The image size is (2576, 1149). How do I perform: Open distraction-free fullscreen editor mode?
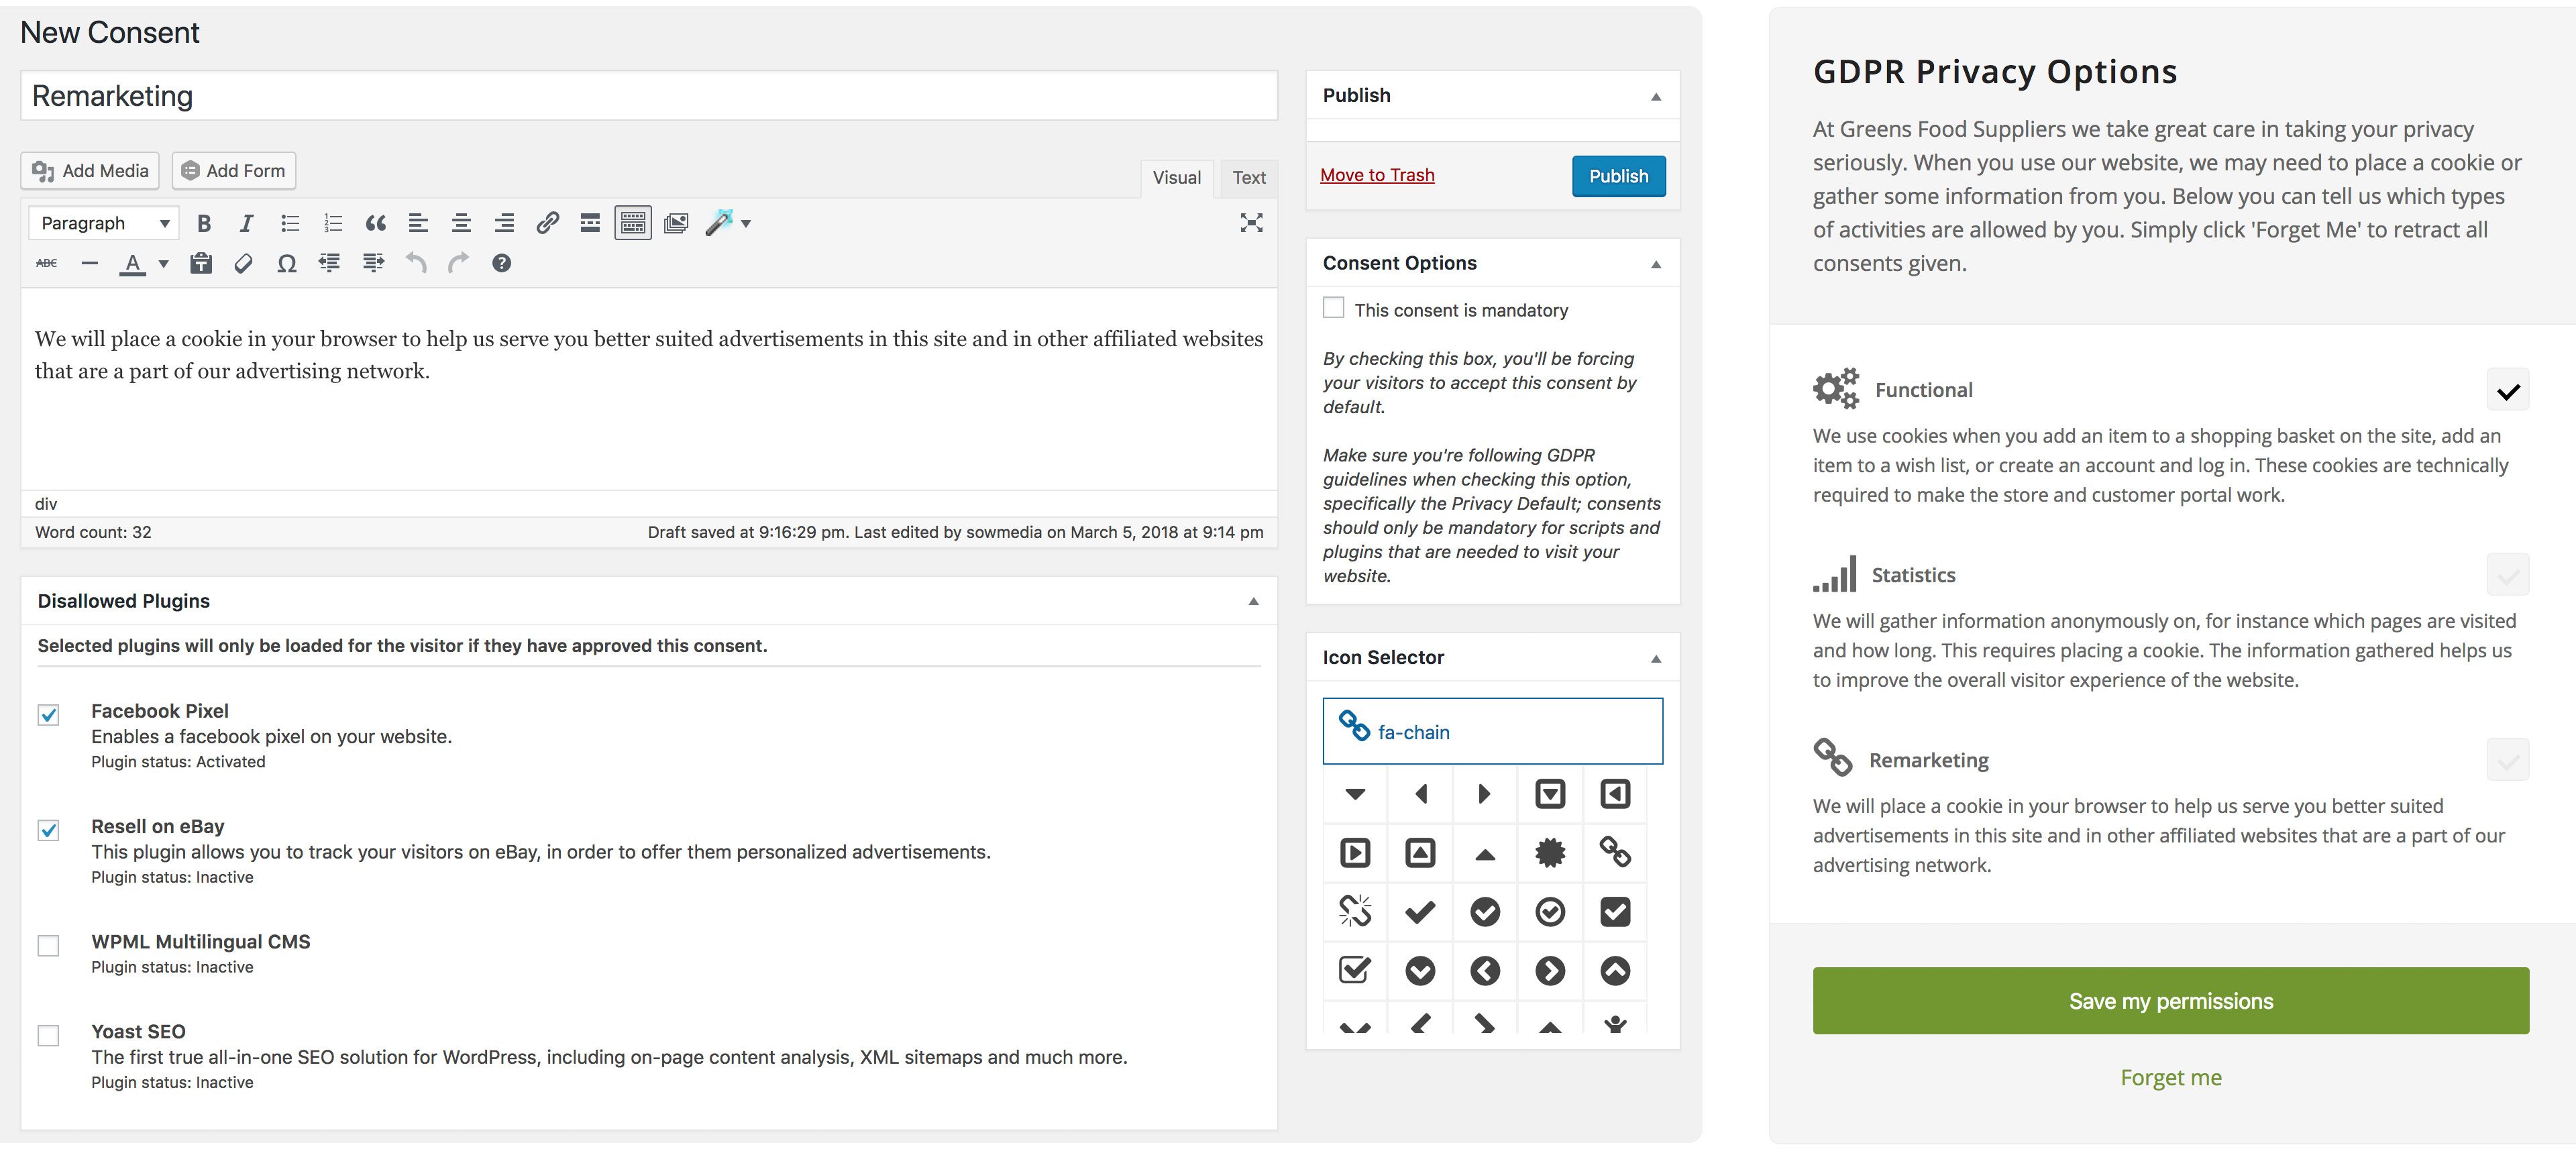[x=1251, y=222]
